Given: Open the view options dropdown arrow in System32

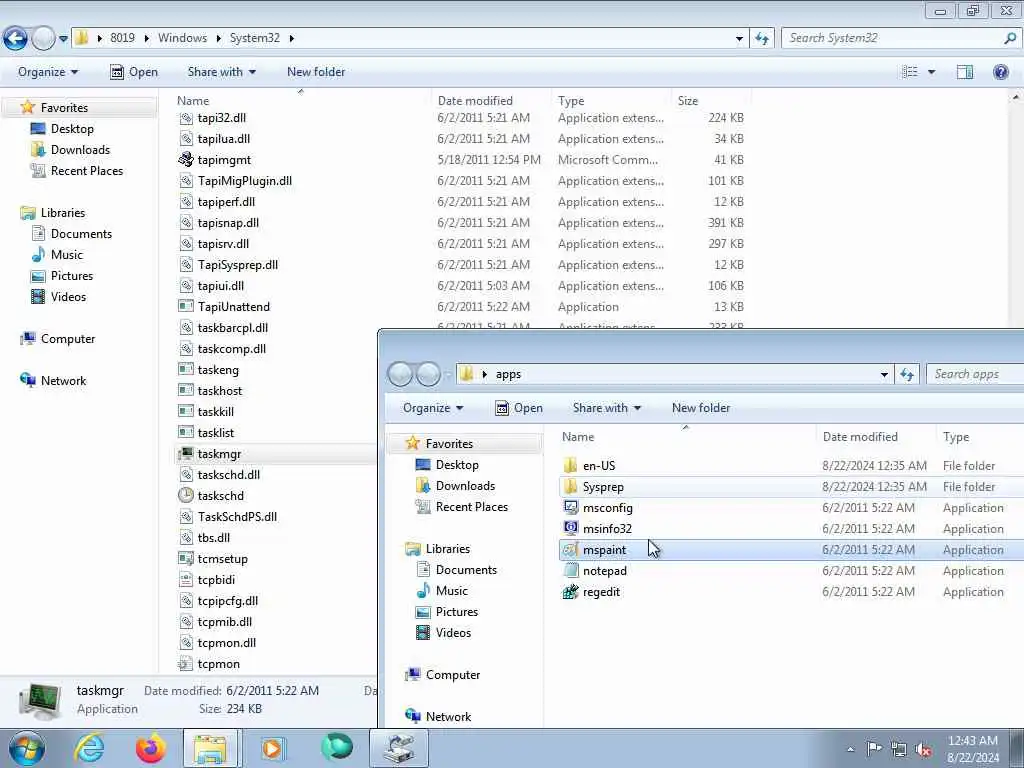Looking at the screenshot, I should (x=931, y=72).
